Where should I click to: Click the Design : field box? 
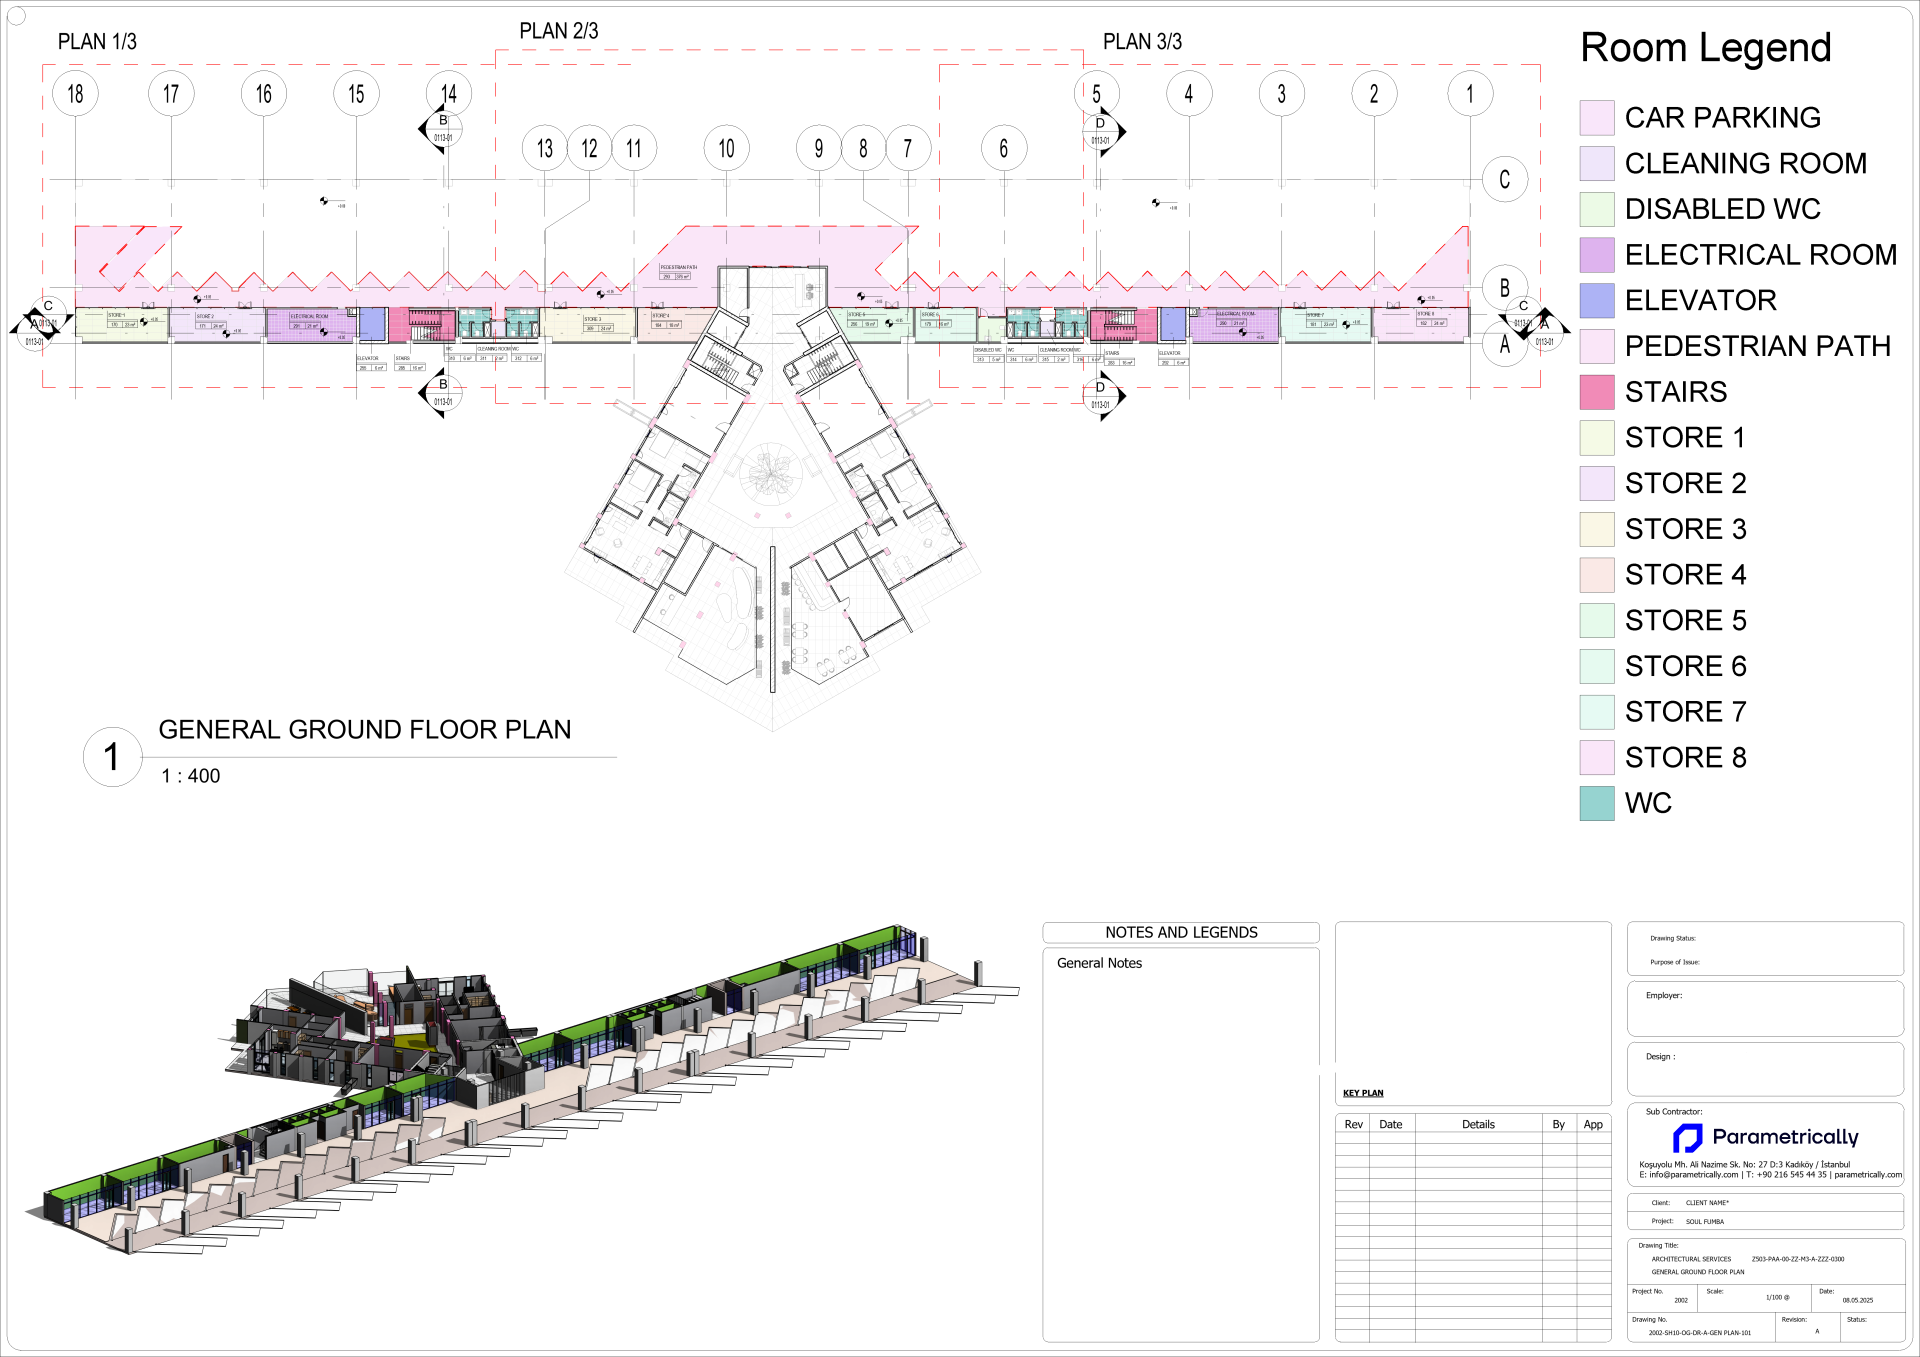[1765, 1069]
